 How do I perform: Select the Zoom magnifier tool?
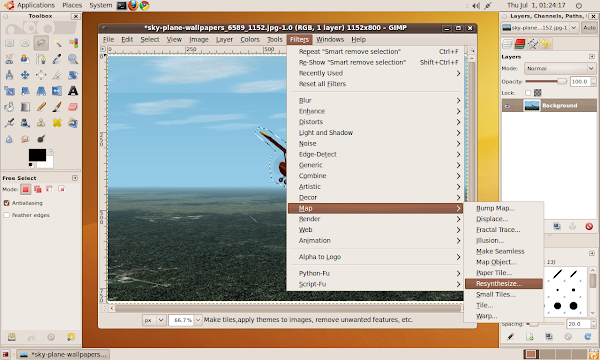(x=73, y=59)
